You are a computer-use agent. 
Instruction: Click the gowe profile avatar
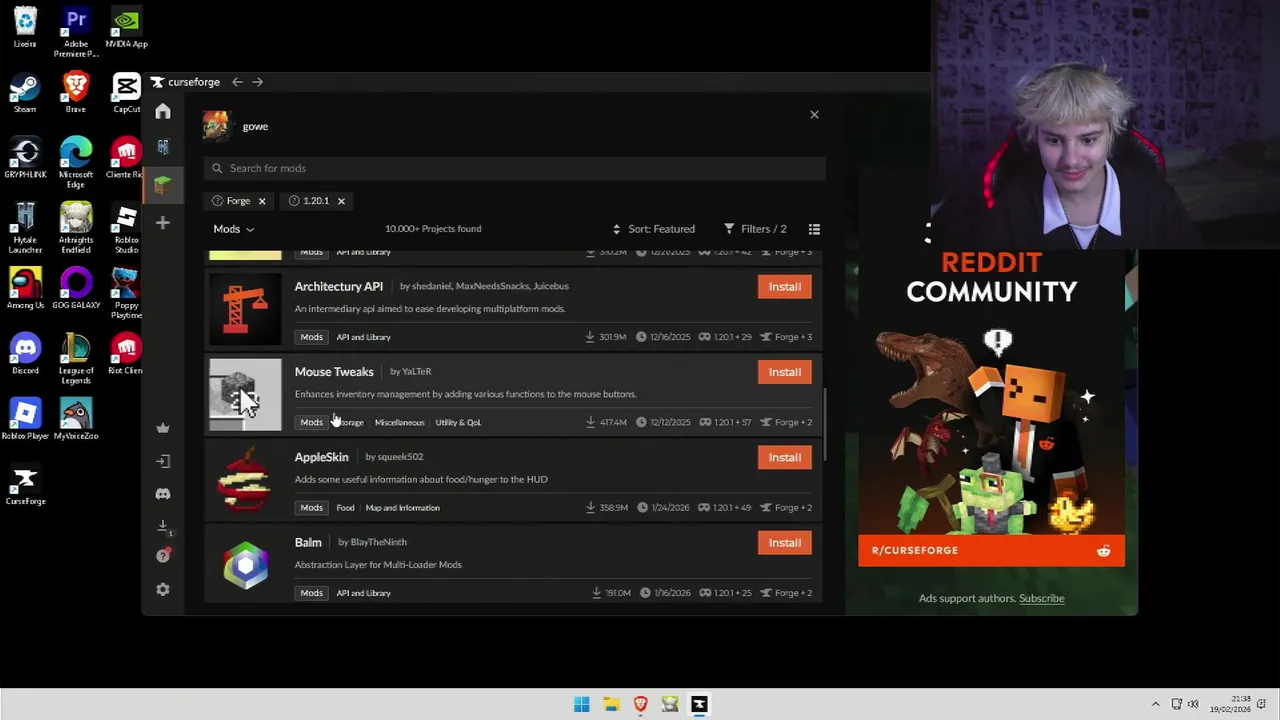click(x=216, y=126)
